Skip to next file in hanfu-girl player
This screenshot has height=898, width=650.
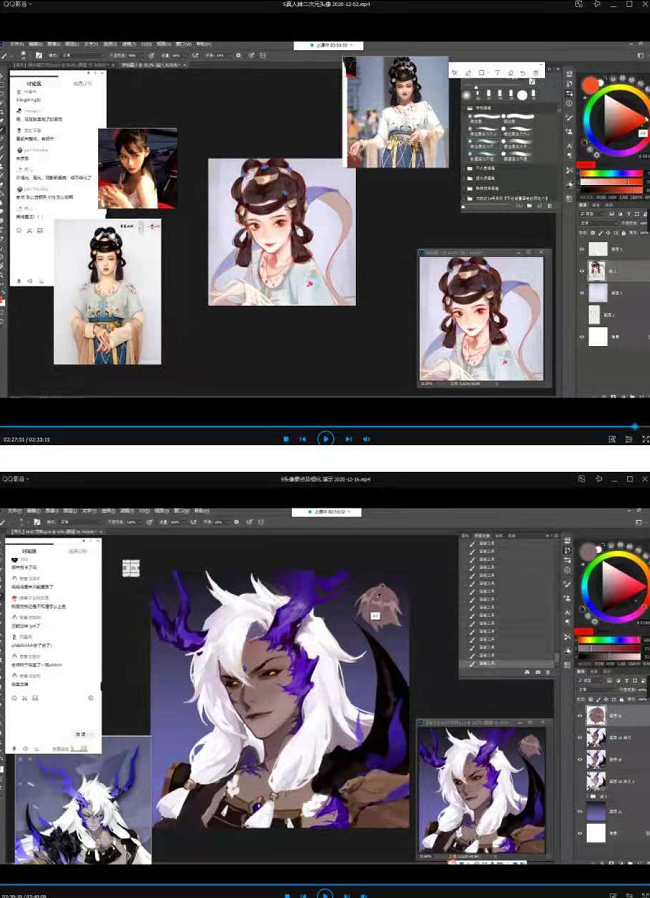(x=348, y=439)
